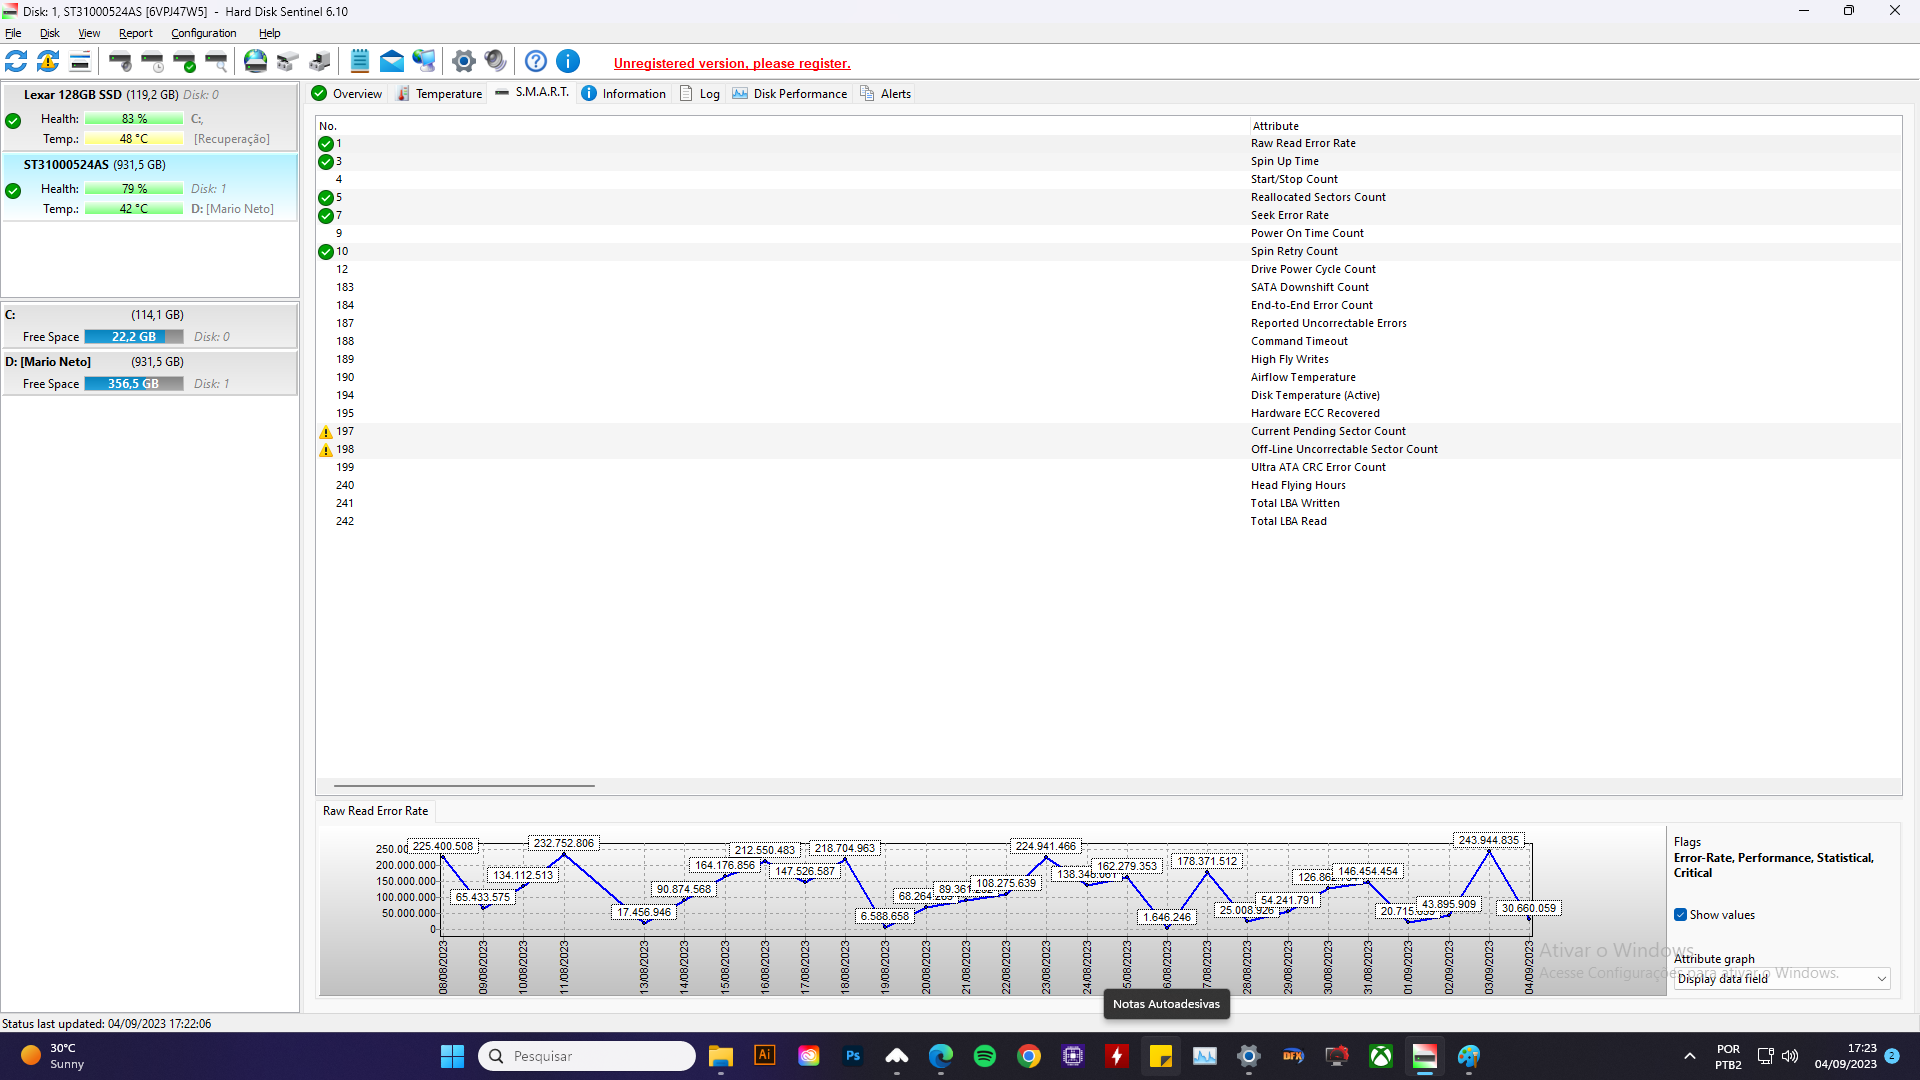The width and height of the screenshot is (1920, 1080).
Task: Select the Head Flying Hours row
Action: [1109, 486]
